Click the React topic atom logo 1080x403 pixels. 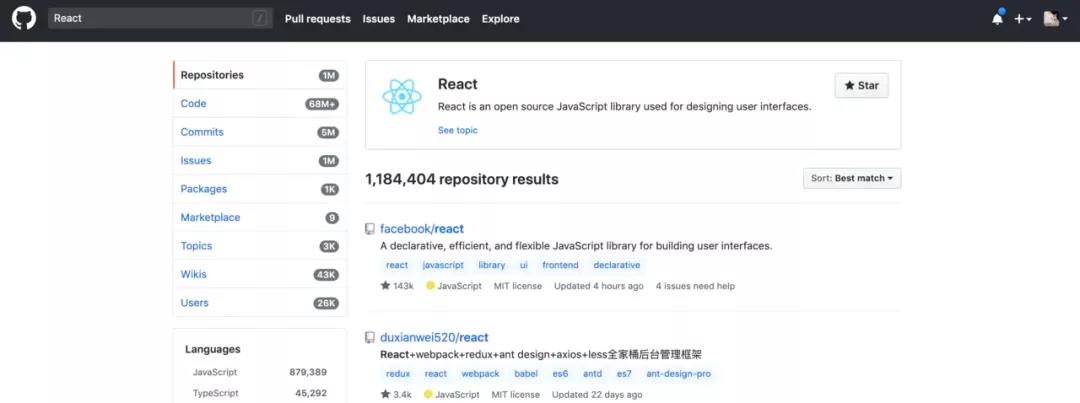click(402, 96)
